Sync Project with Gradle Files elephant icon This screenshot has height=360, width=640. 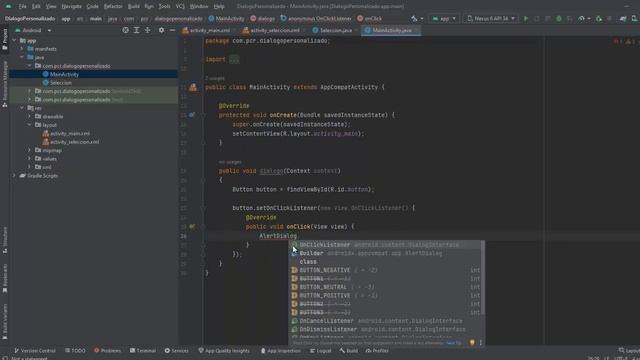pyautogui.click(x=623, y=18)
